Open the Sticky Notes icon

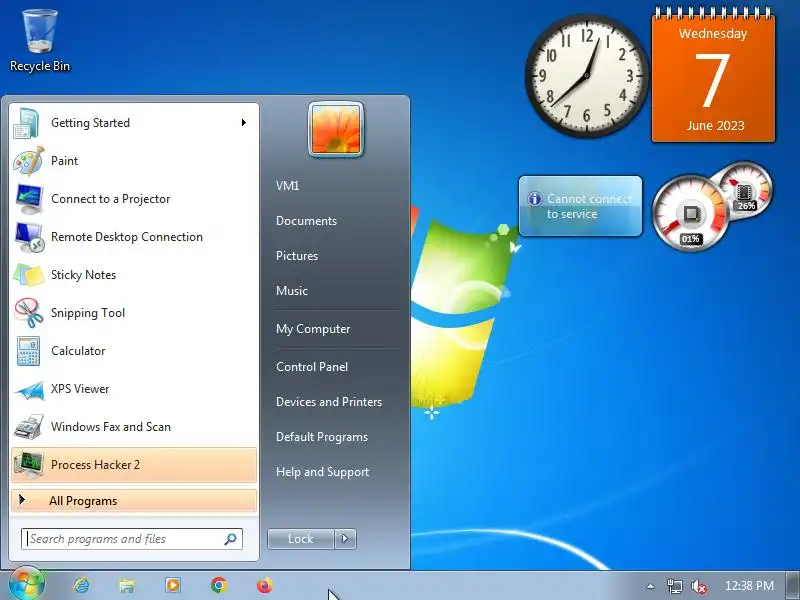click(x=28, y=275)
